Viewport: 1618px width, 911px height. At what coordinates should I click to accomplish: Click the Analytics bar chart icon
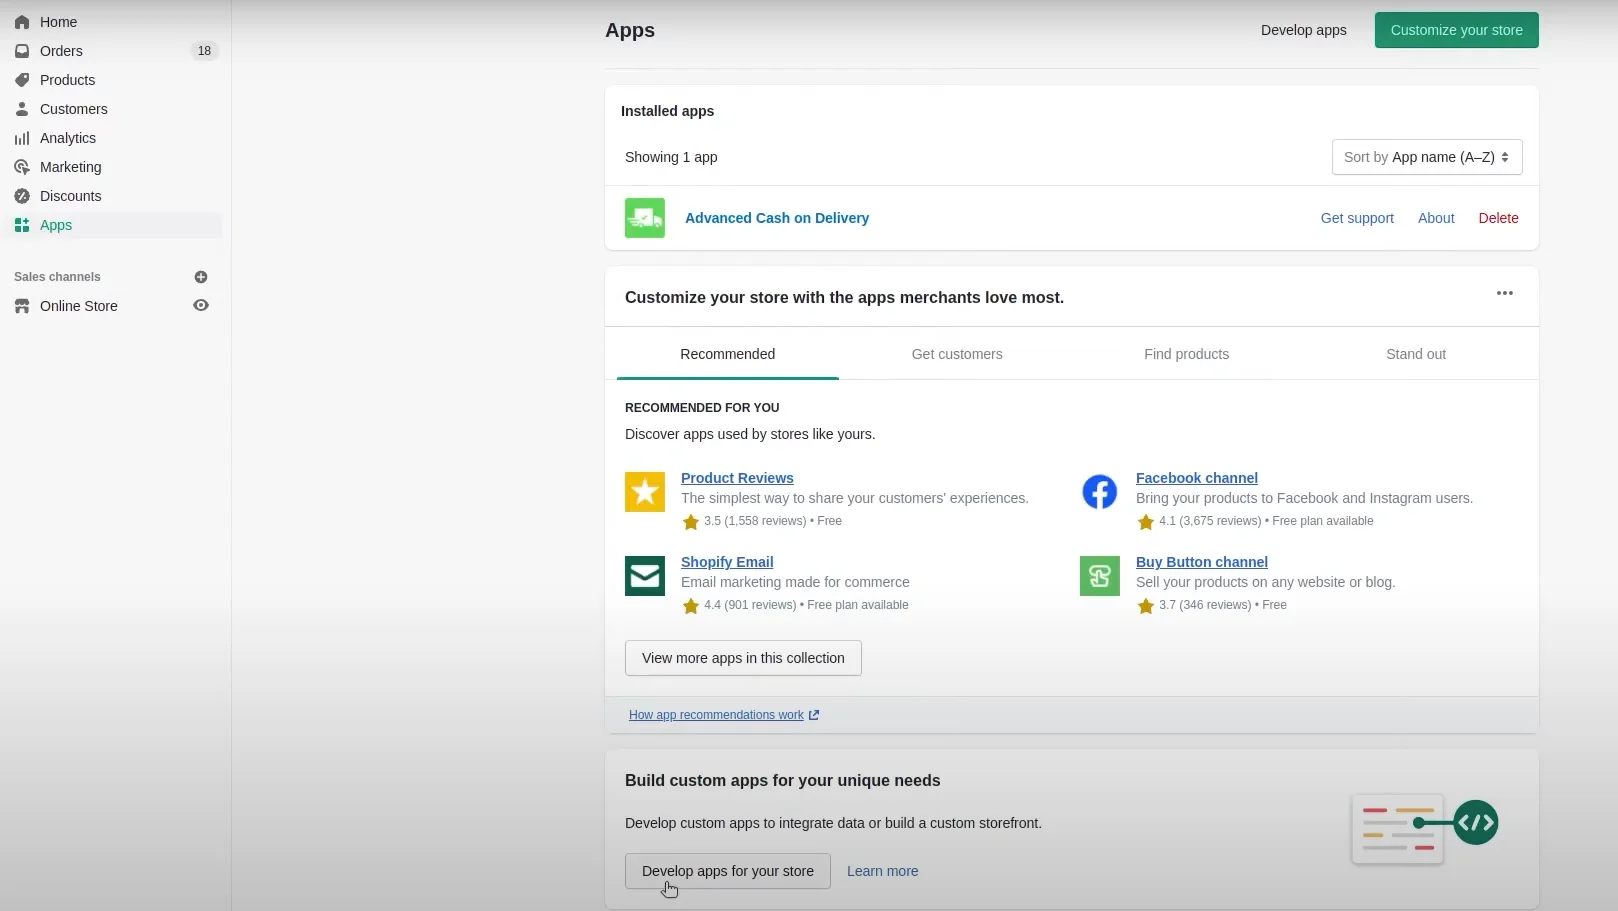click(22, 138)
